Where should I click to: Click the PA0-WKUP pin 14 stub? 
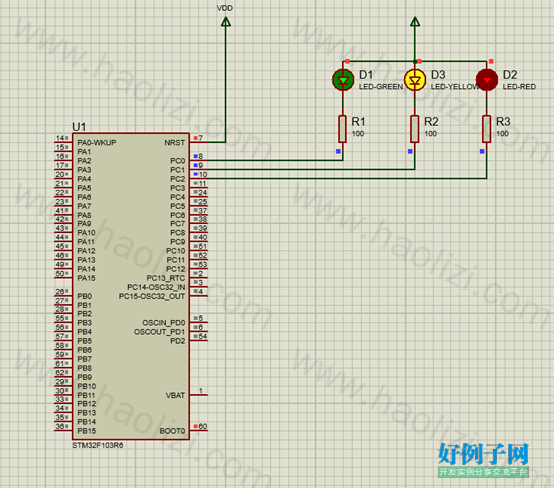(x=63, y=142)
